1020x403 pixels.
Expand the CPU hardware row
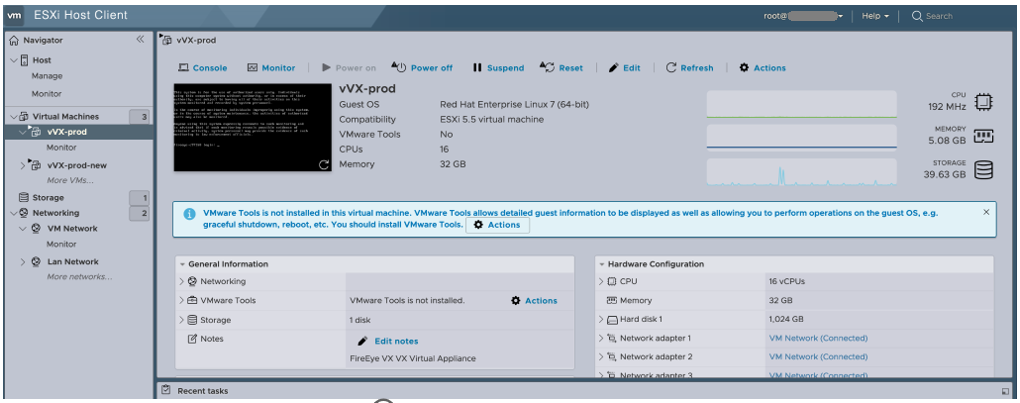coord(601,281)
